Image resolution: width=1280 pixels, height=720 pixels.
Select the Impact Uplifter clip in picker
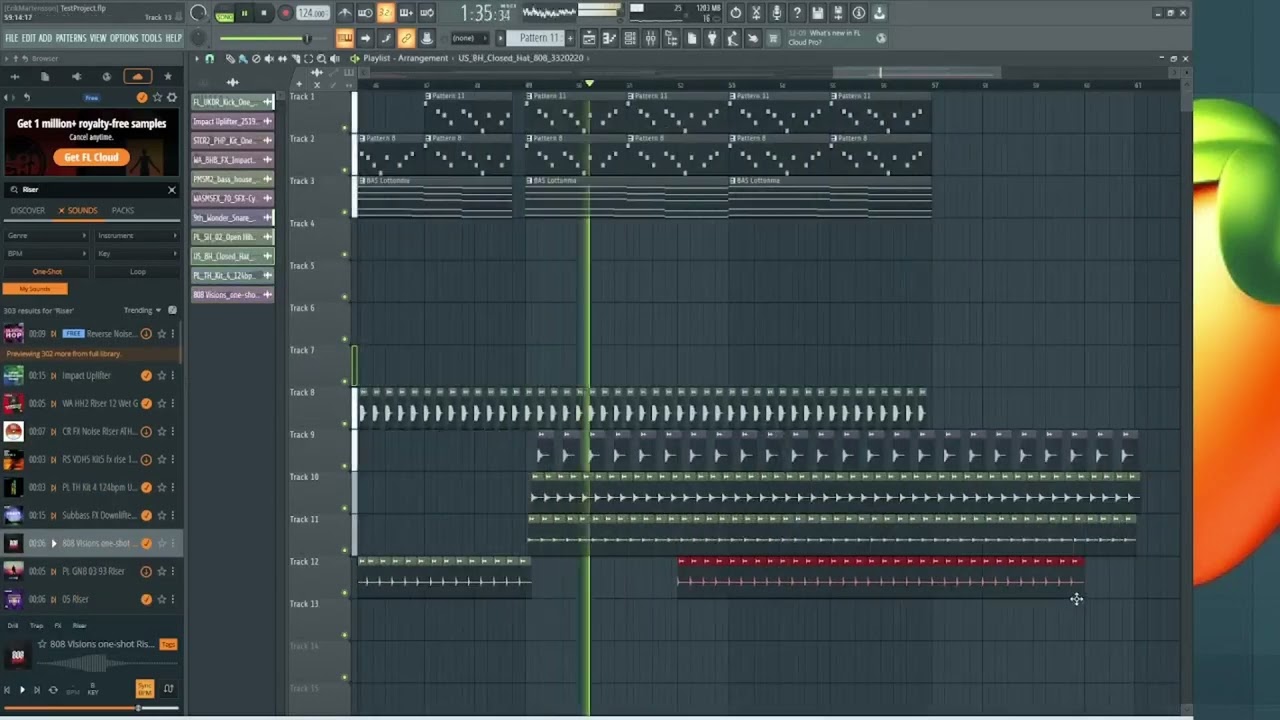[x=232, y=121]
